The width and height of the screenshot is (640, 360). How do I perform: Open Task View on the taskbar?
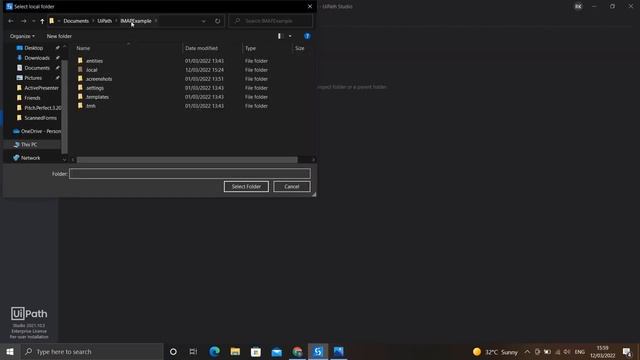193,351
